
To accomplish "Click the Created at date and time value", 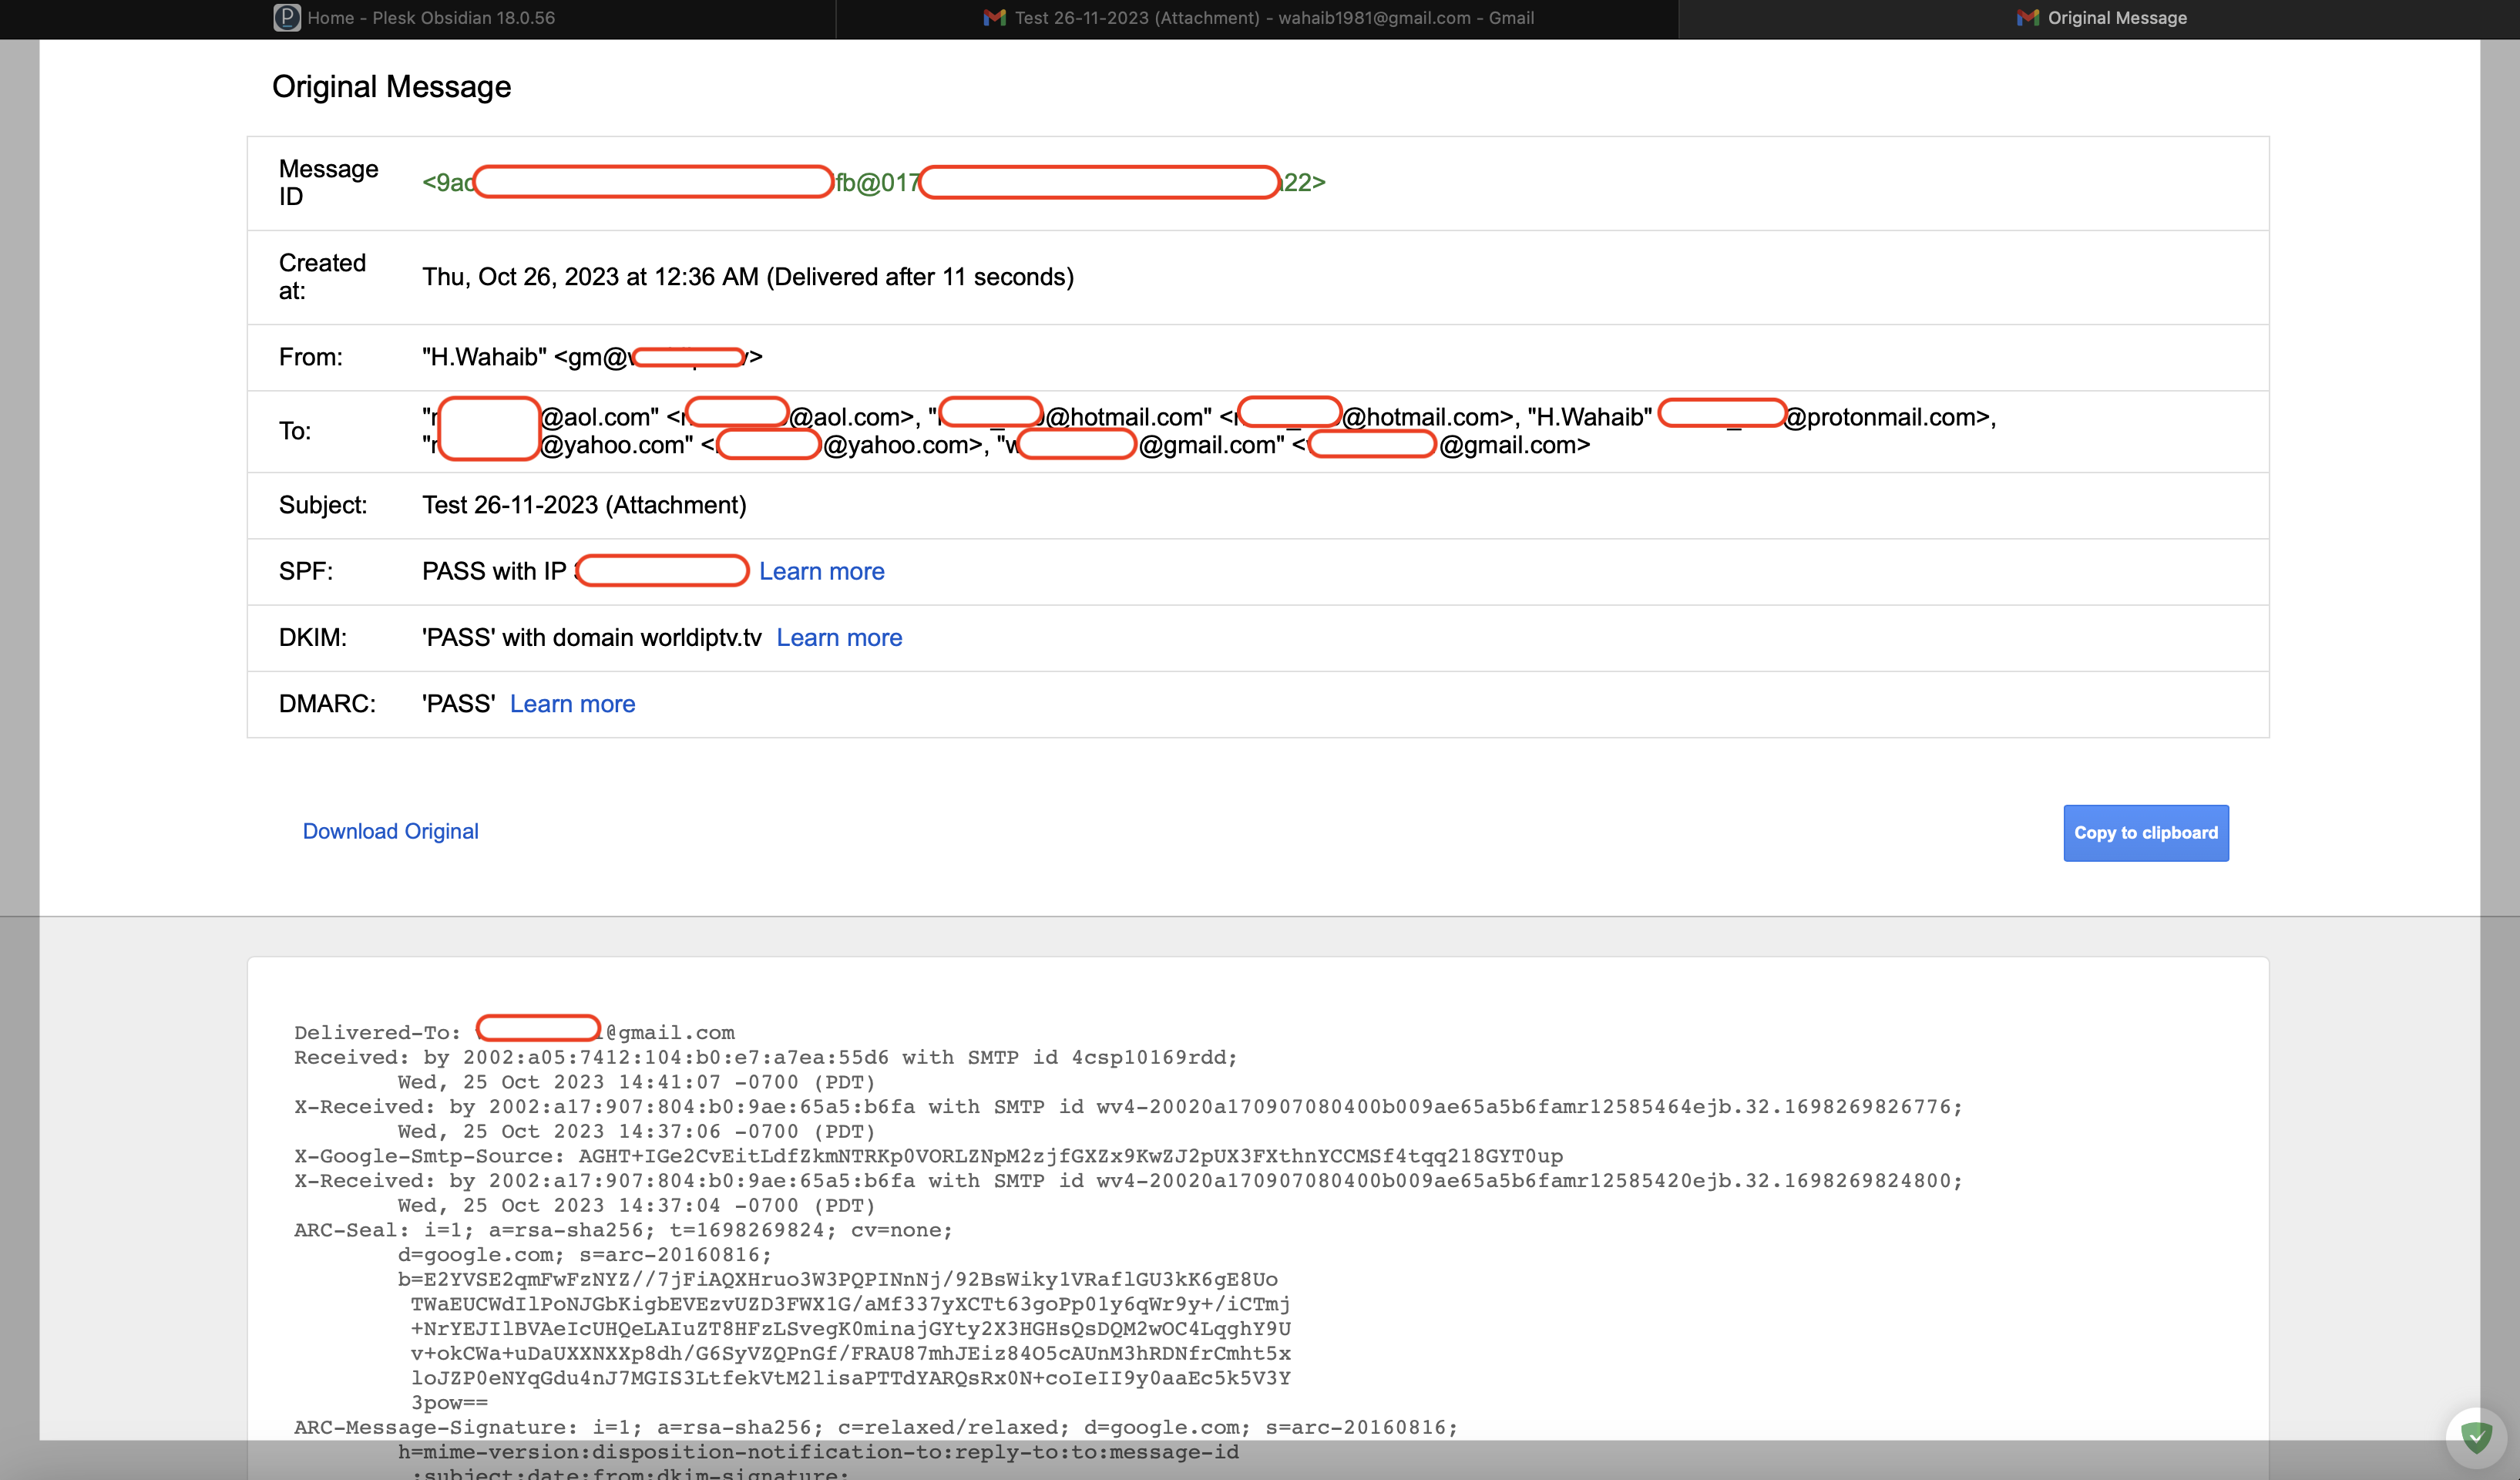I will tap(747, 277).
